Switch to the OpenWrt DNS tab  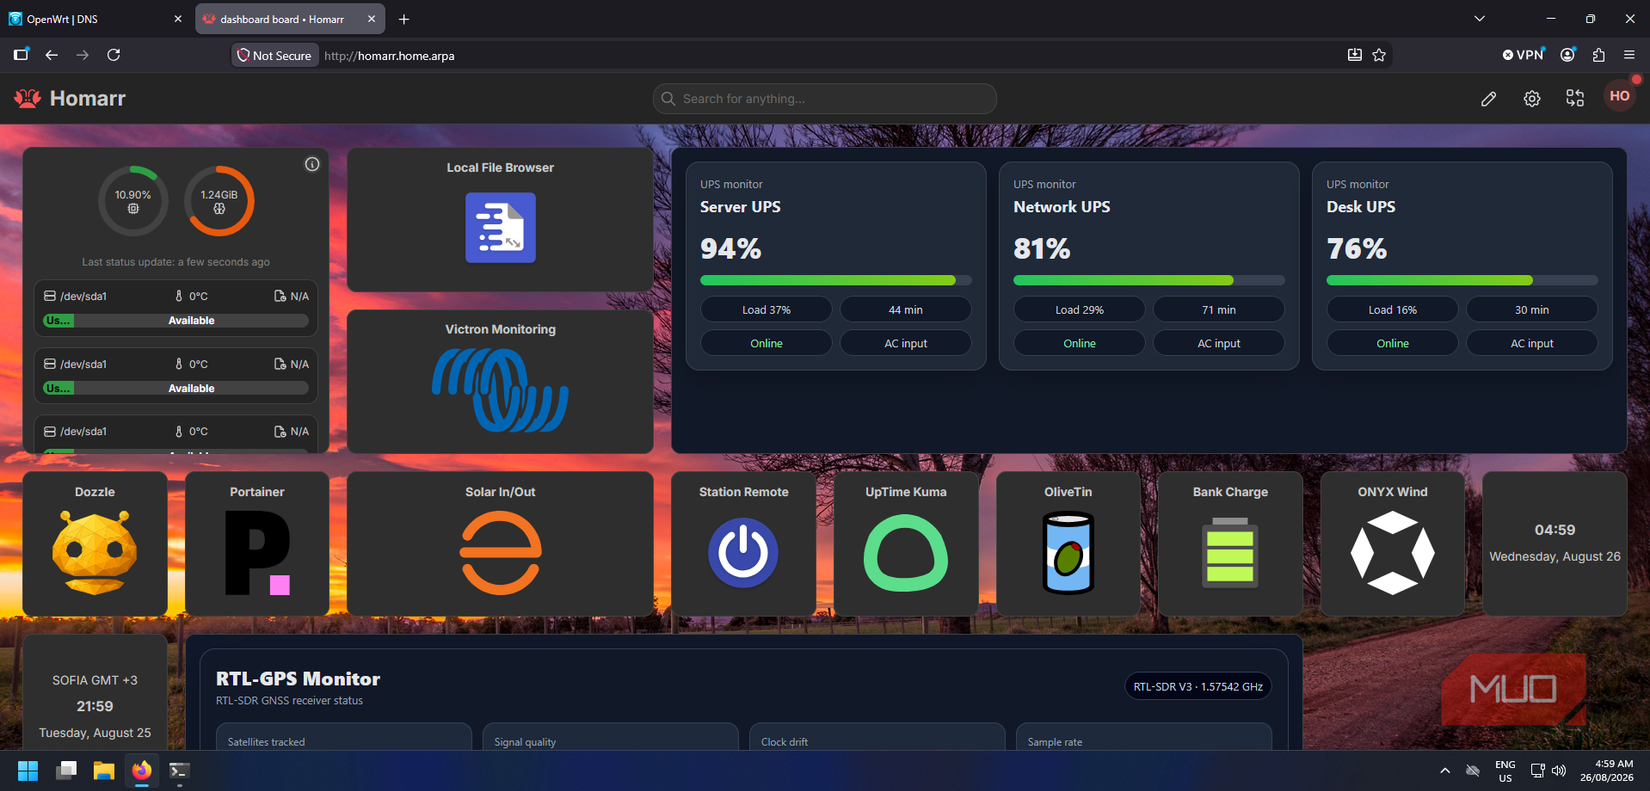coord(95,19)
